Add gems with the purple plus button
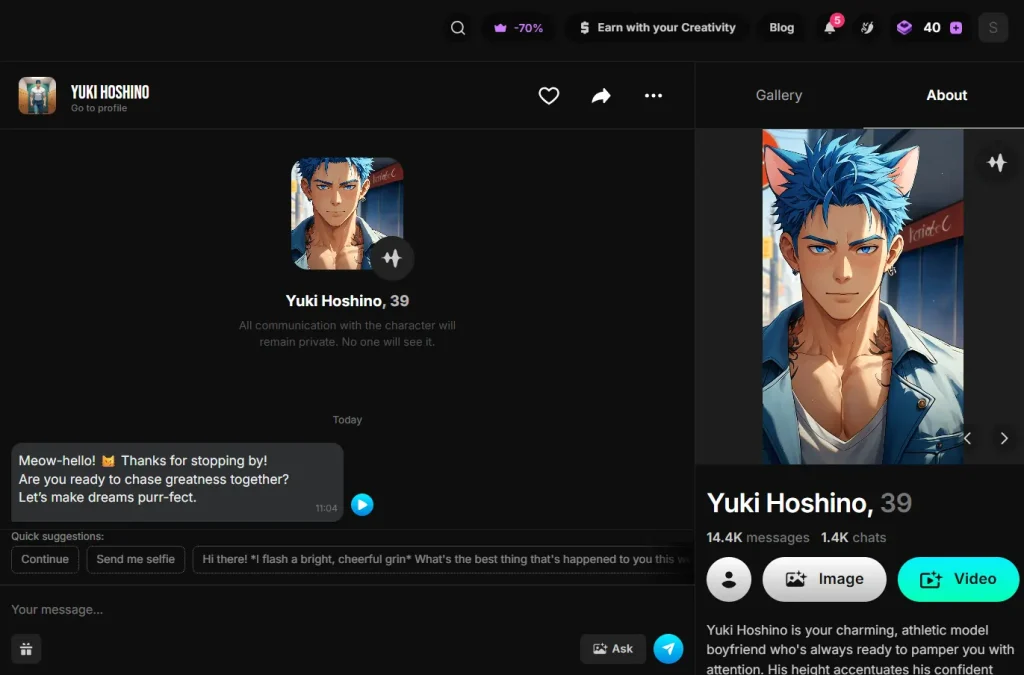 click(955, 28)
